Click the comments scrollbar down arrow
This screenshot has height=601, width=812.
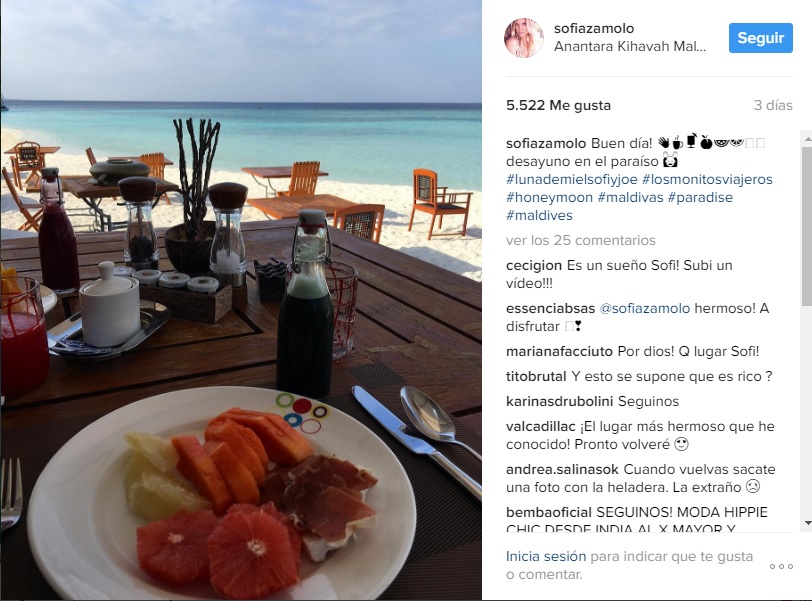click(807, 523)
